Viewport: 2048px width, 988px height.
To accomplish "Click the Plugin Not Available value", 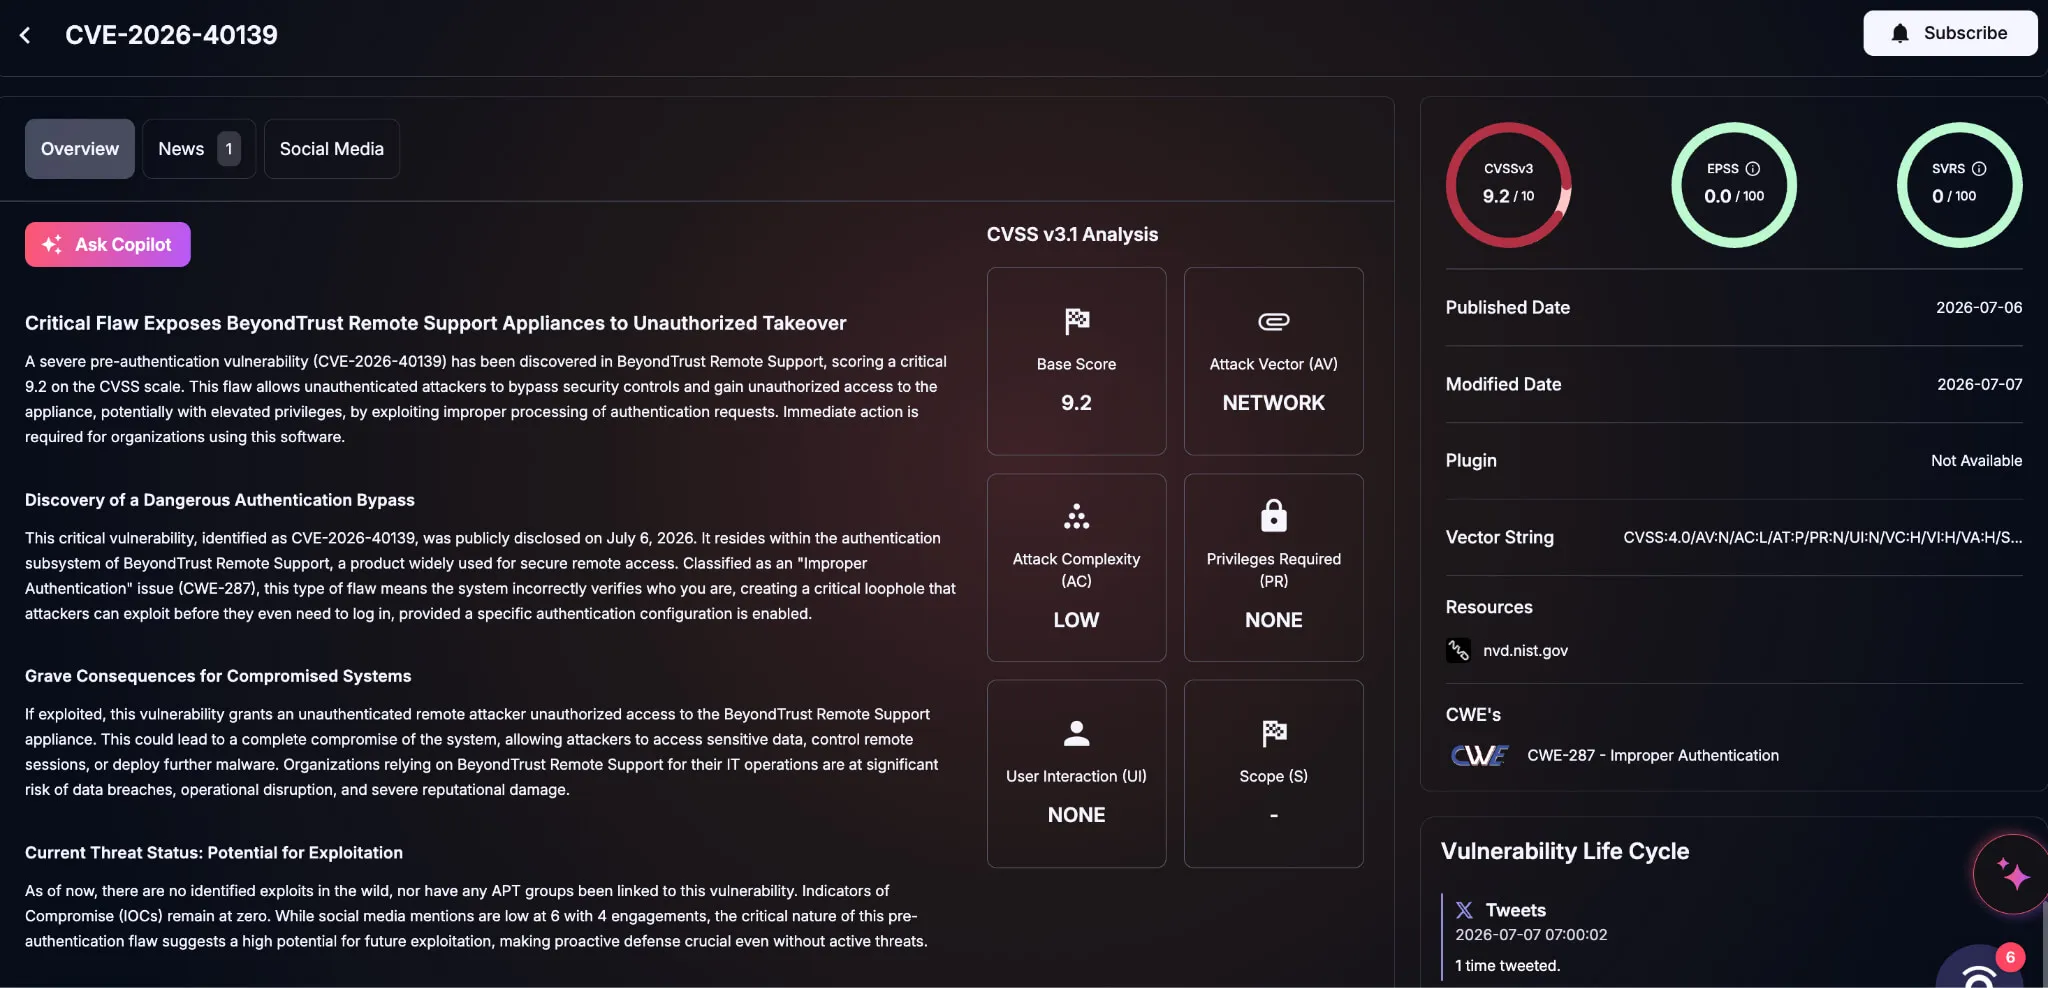I will (1976, 461).
